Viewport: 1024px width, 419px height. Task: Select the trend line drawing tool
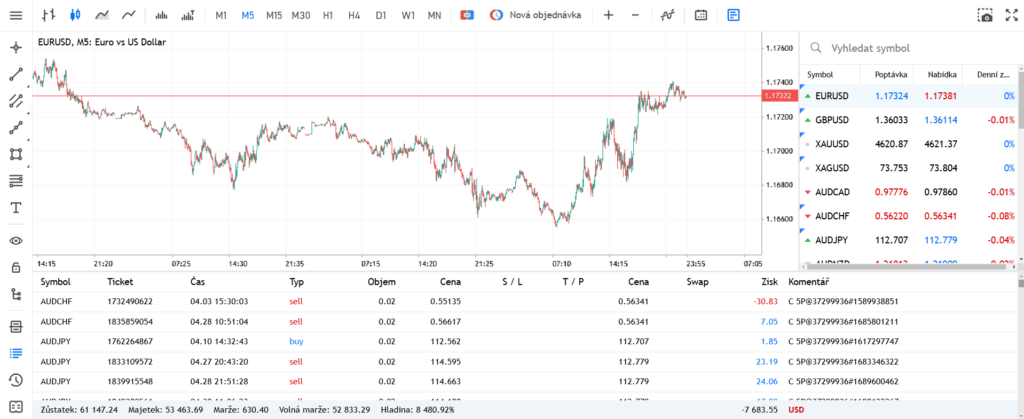[x=16, y=74]
